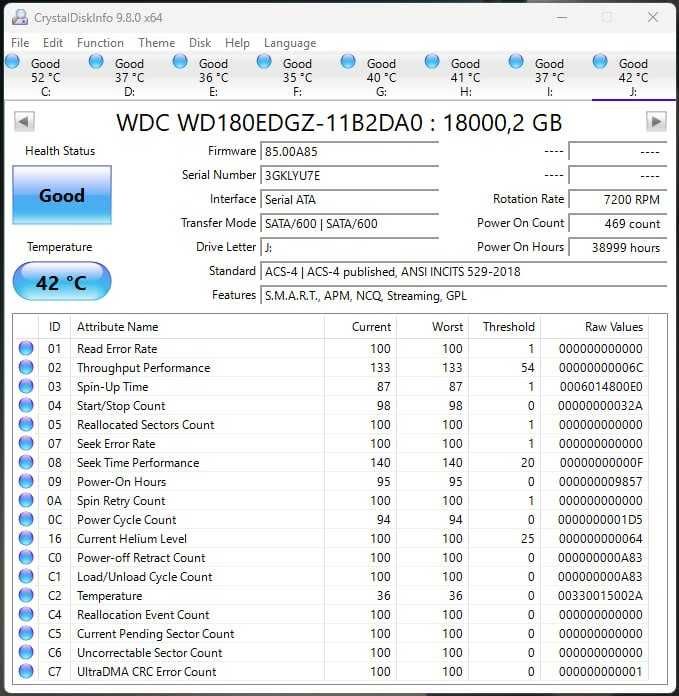Click status icon of Uncorrectable Sector Count row
This screenshot has height=696, width=679.
pos(26,652)
